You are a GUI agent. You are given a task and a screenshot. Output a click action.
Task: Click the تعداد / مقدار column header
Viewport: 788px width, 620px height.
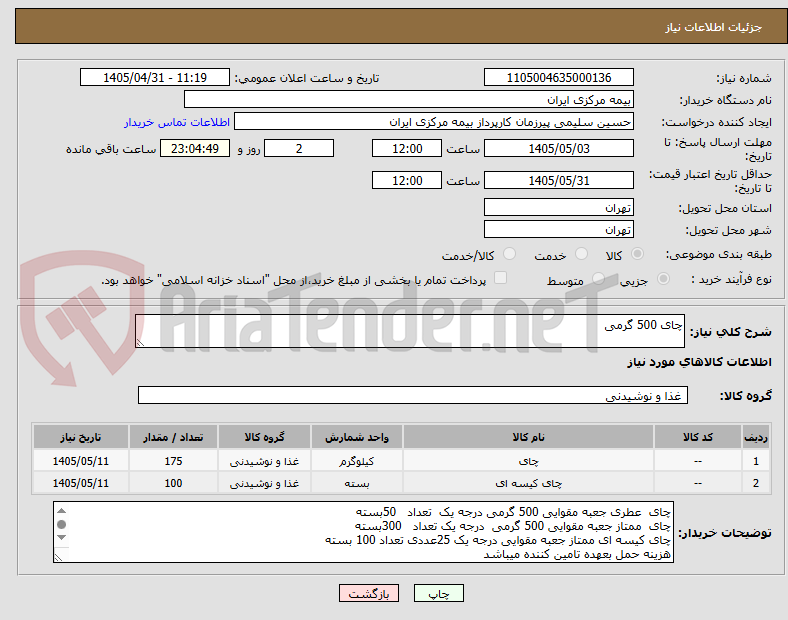coord(173,437)
